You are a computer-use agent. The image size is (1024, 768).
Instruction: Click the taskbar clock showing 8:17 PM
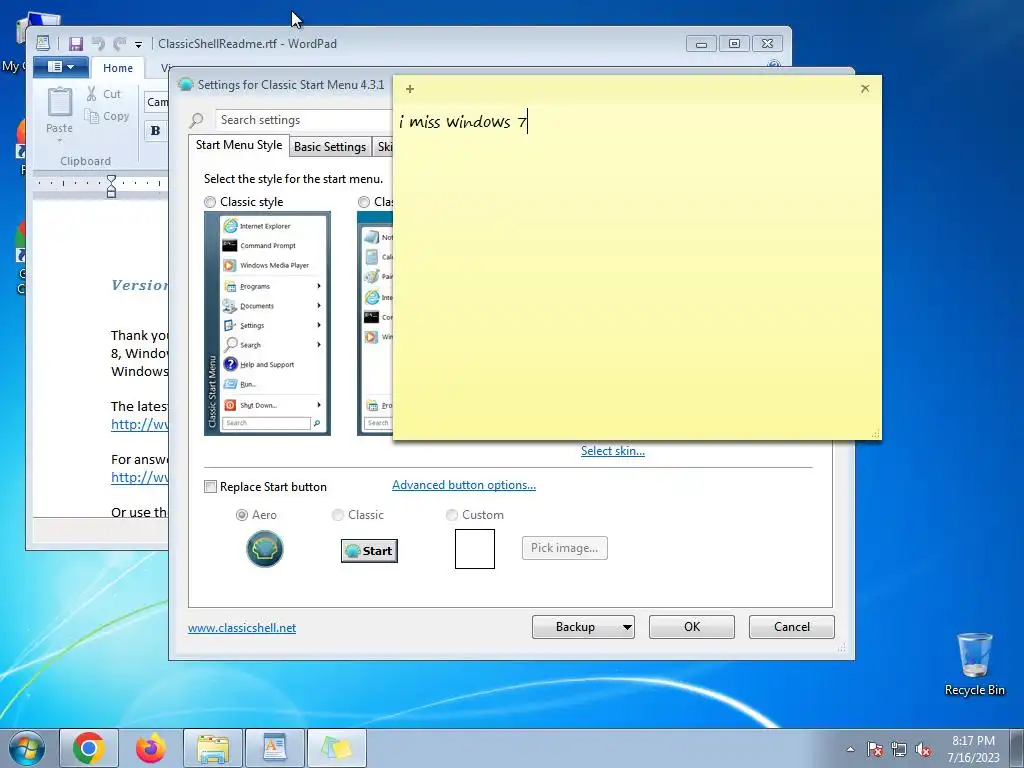(x=973, y=749)
